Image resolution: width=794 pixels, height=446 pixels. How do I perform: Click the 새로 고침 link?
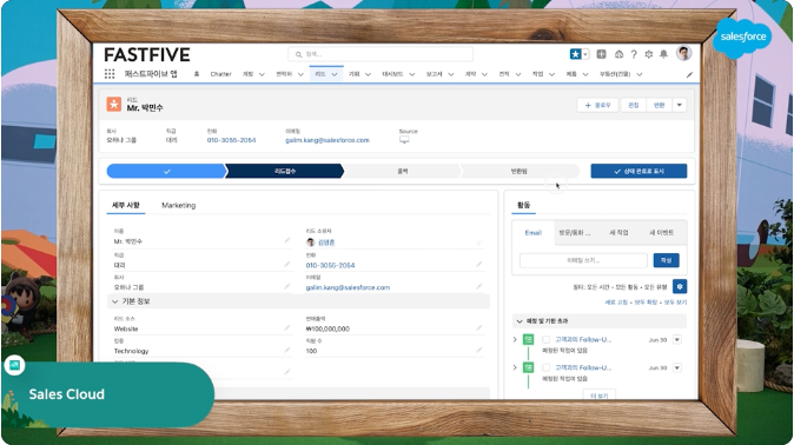tap(616, 302)
